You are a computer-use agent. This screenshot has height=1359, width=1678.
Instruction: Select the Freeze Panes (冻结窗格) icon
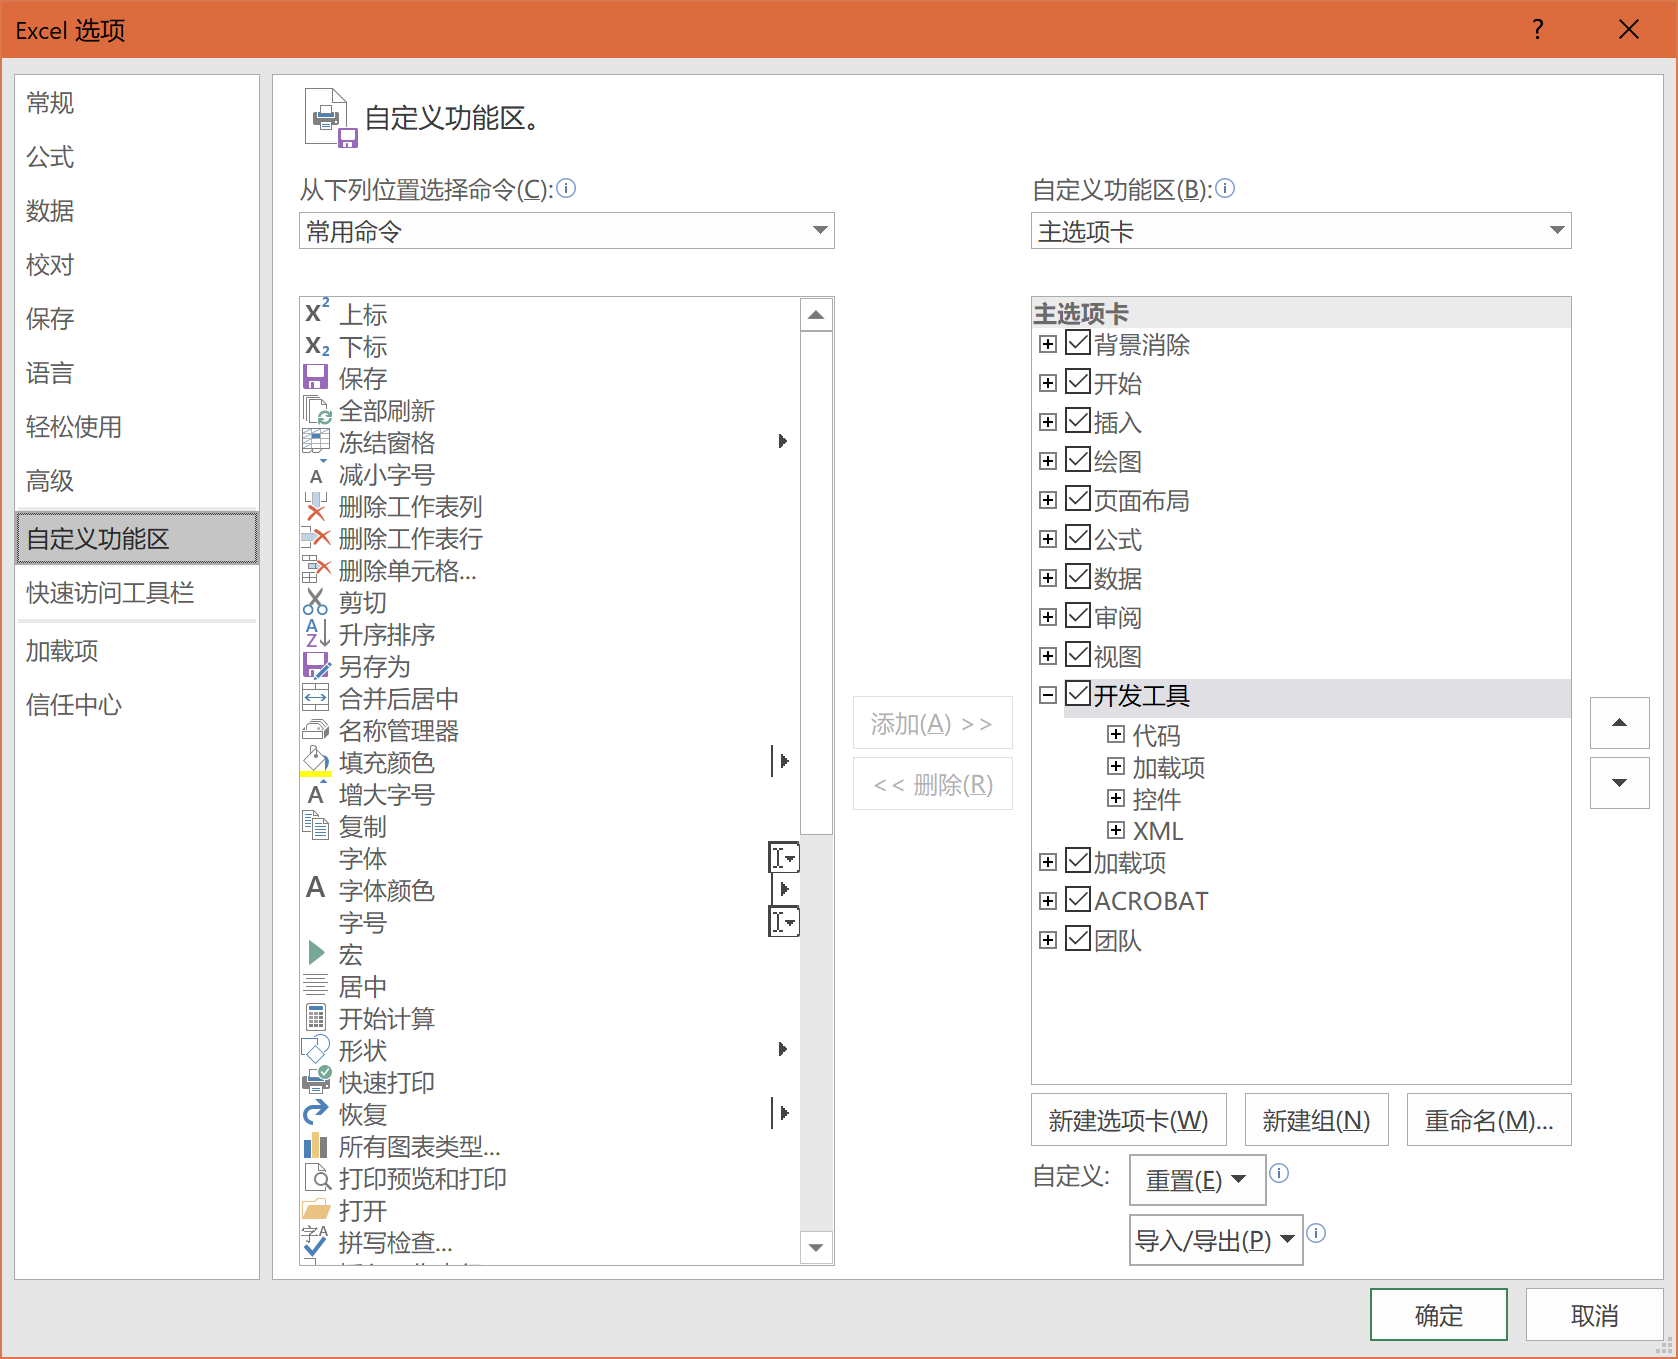pos(315,442)
